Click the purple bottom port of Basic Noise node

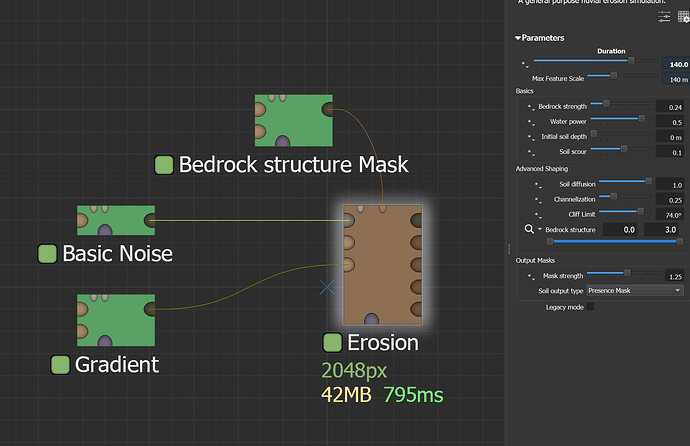click(105, 230)
